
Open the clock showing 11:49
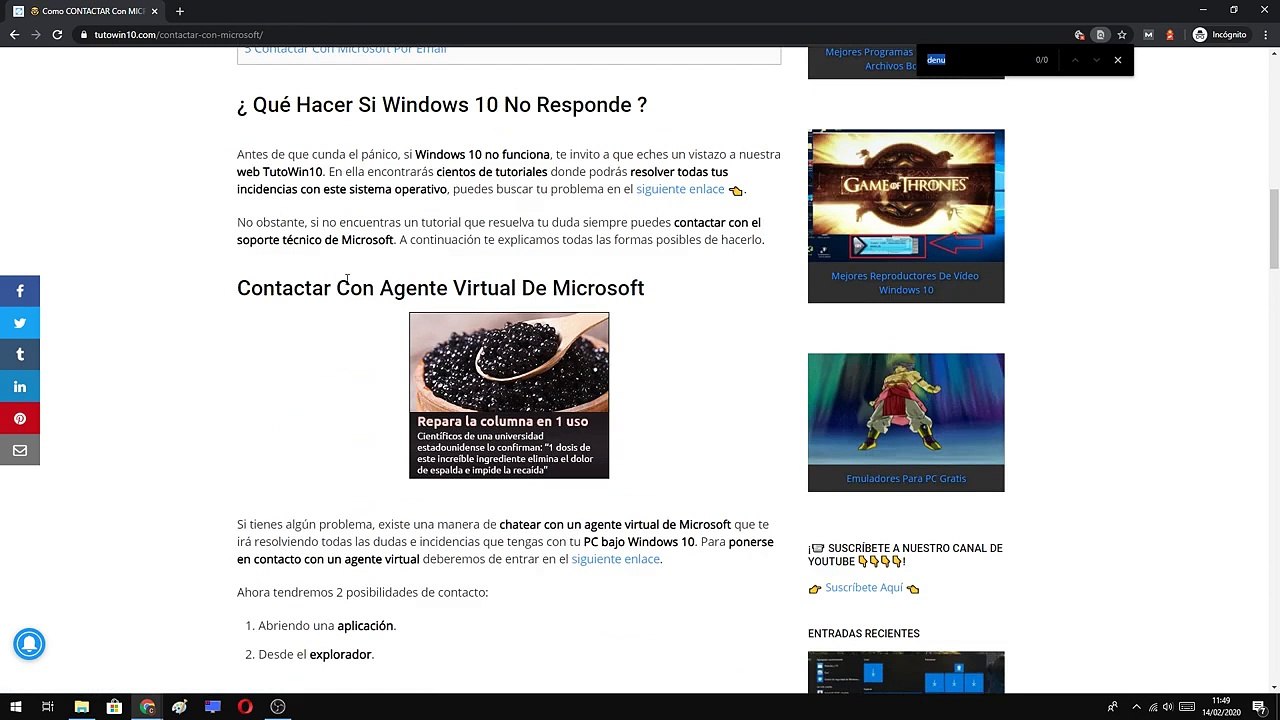[1221, 707]
